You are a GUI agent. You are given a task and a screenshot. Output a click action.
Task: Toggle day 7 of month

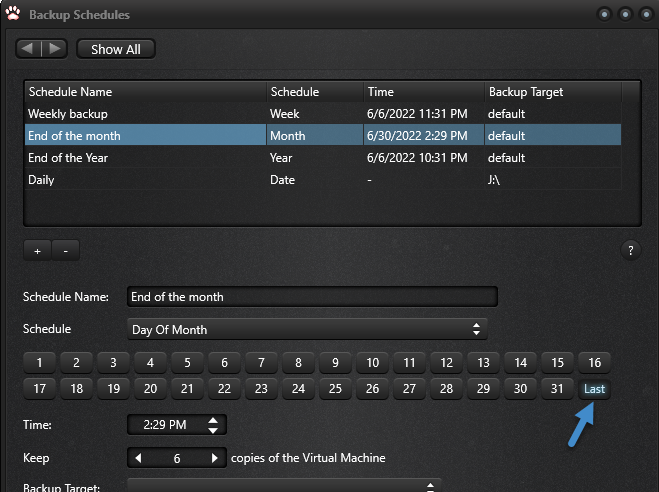coord(261,363)
